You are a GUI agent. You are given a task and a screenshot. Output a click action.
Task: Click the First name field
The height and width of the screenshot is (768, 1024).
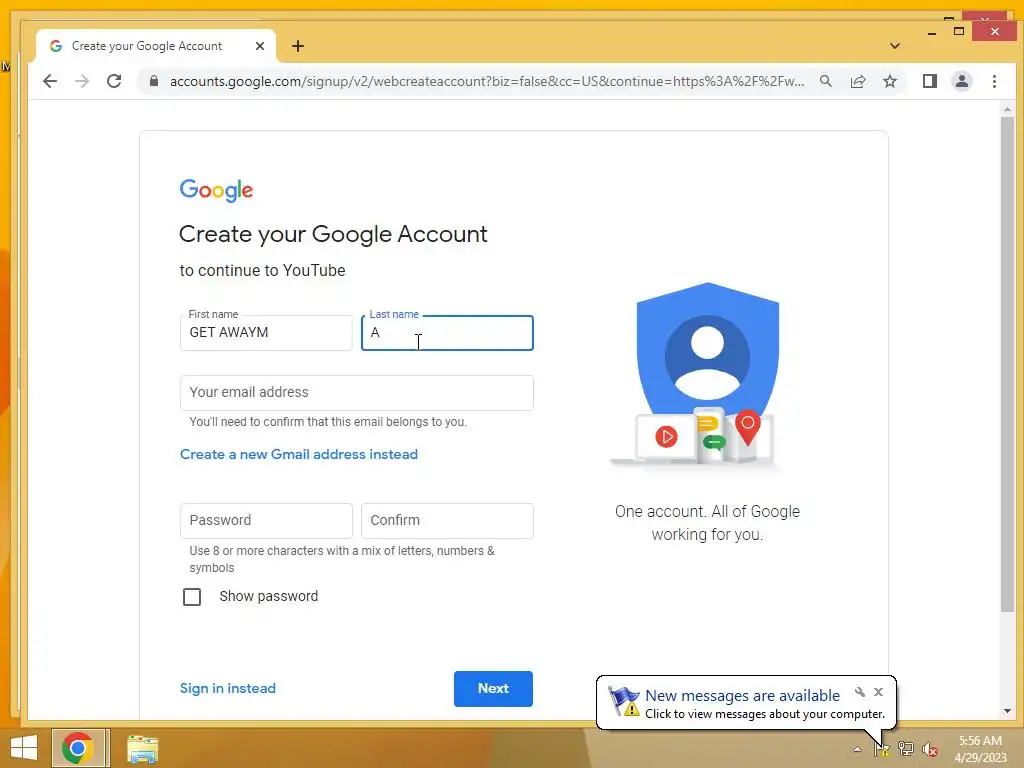[x=266, y=332]
